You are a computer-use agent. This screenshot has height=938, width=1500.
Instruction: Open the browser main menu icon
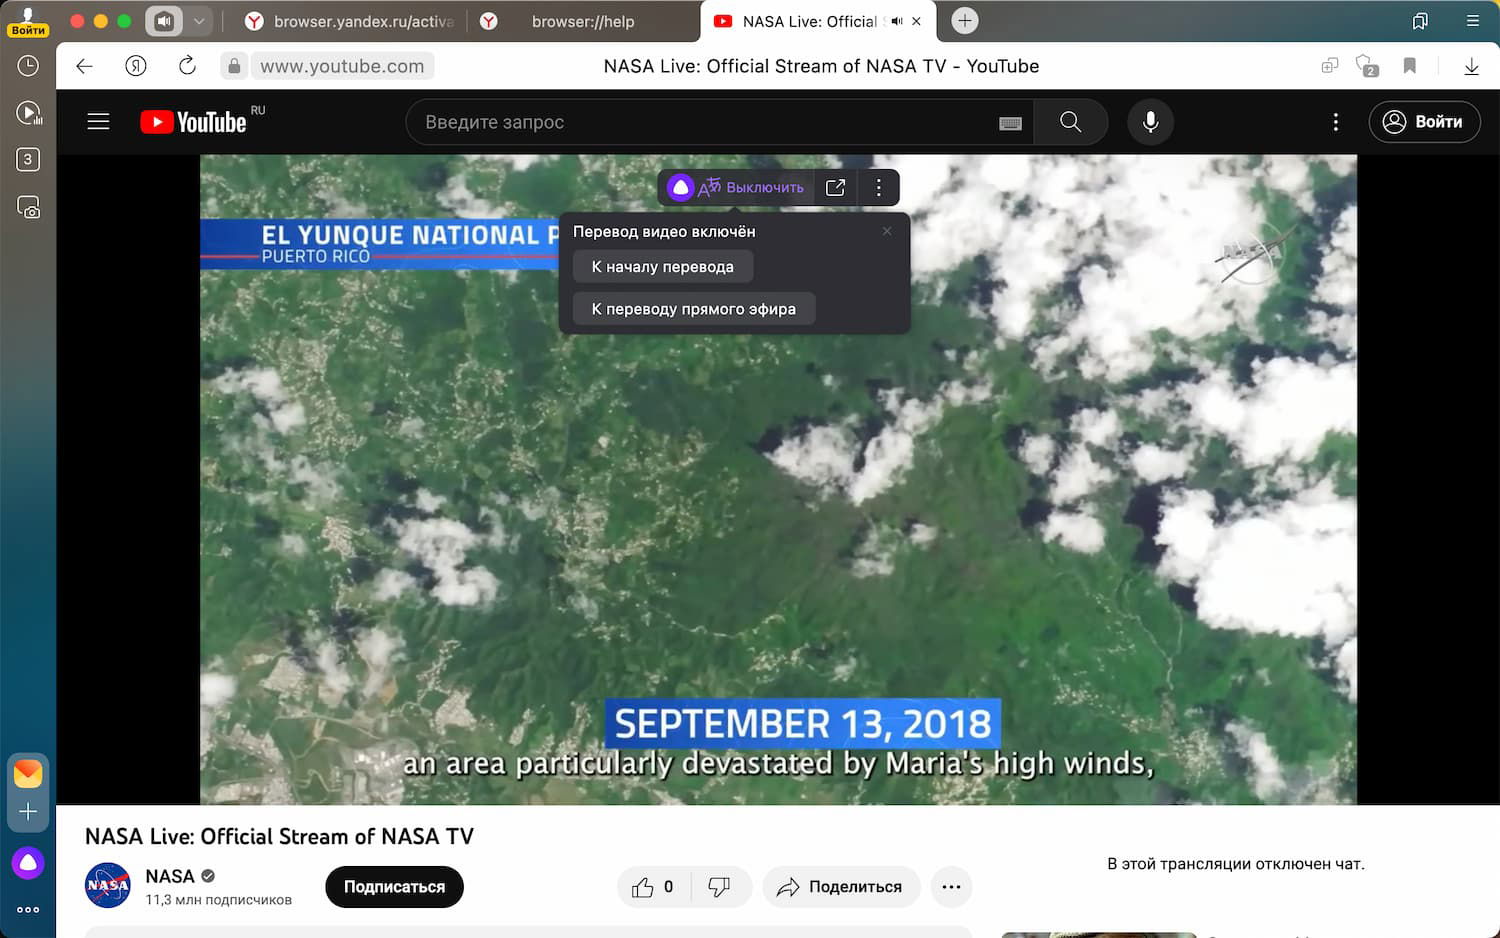(1473, 21)
